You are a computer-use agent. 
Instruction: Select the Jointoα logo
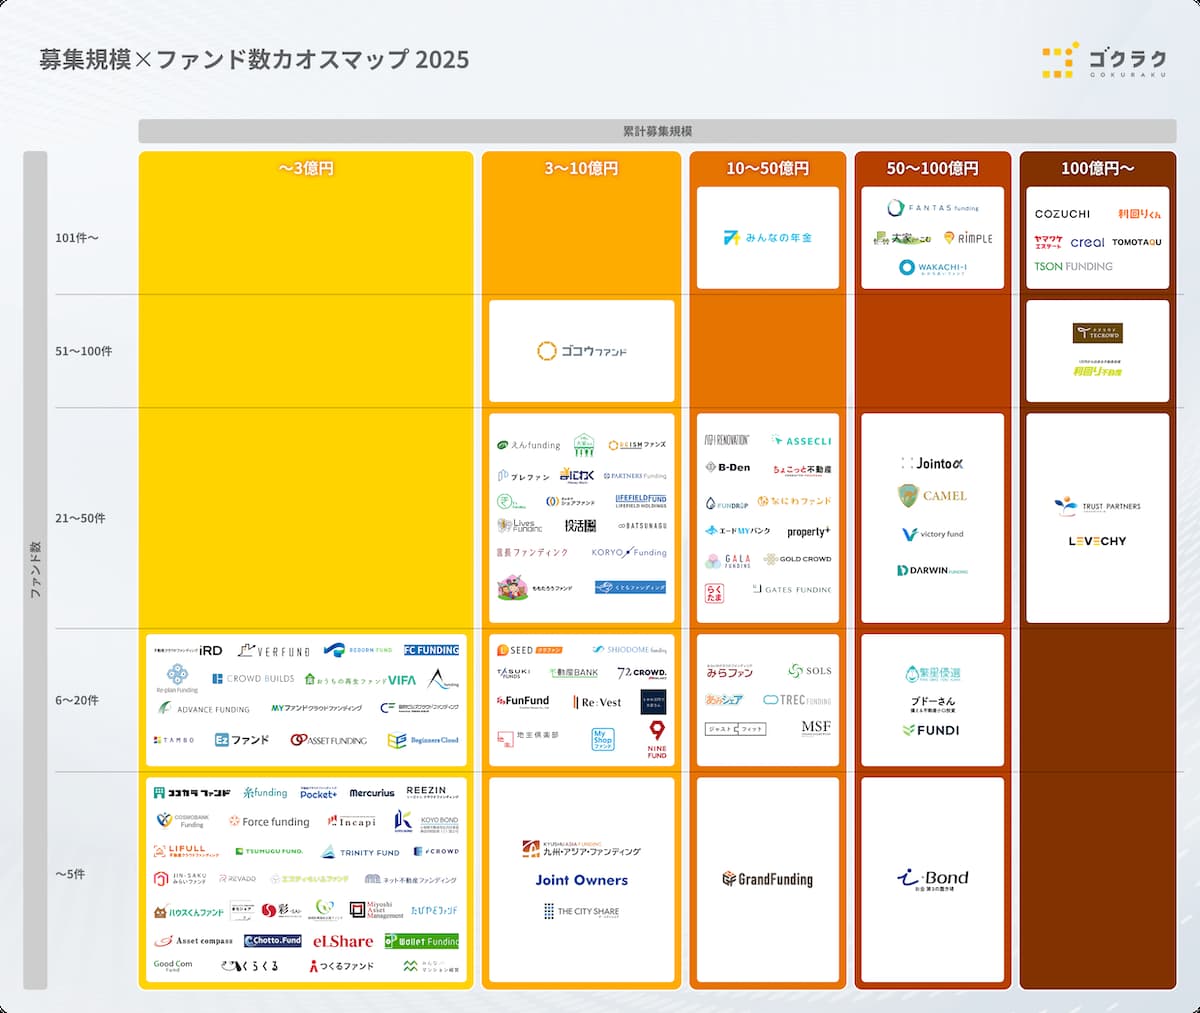pos(933,464)
